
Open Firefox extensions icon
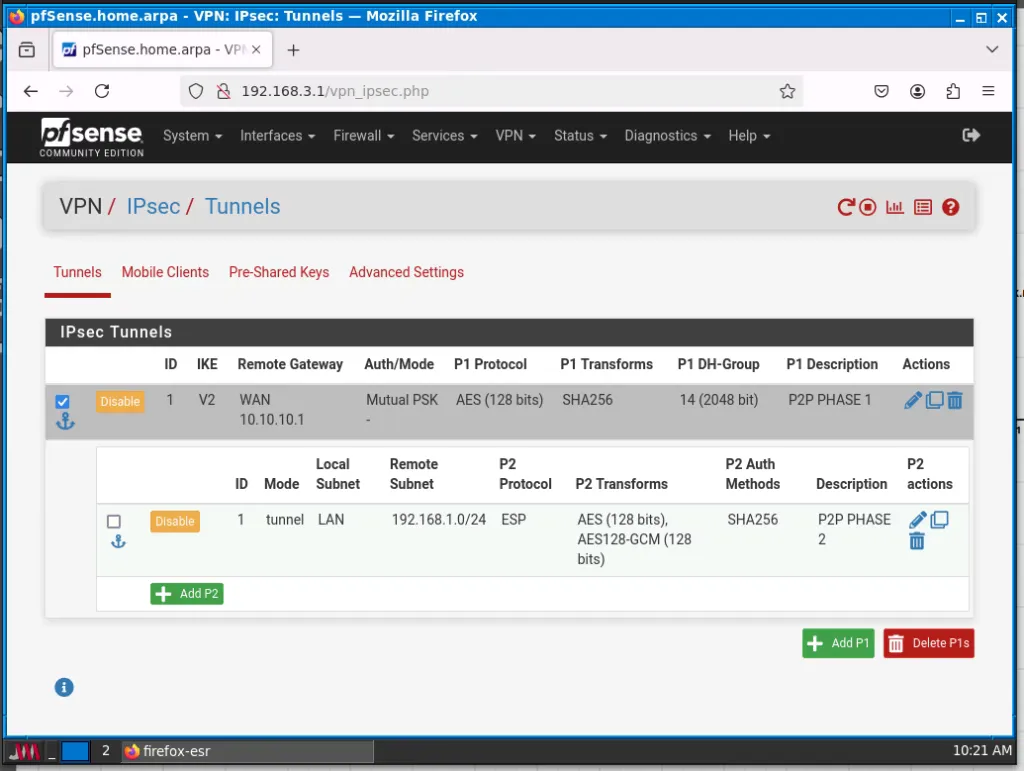click(953, 91)
